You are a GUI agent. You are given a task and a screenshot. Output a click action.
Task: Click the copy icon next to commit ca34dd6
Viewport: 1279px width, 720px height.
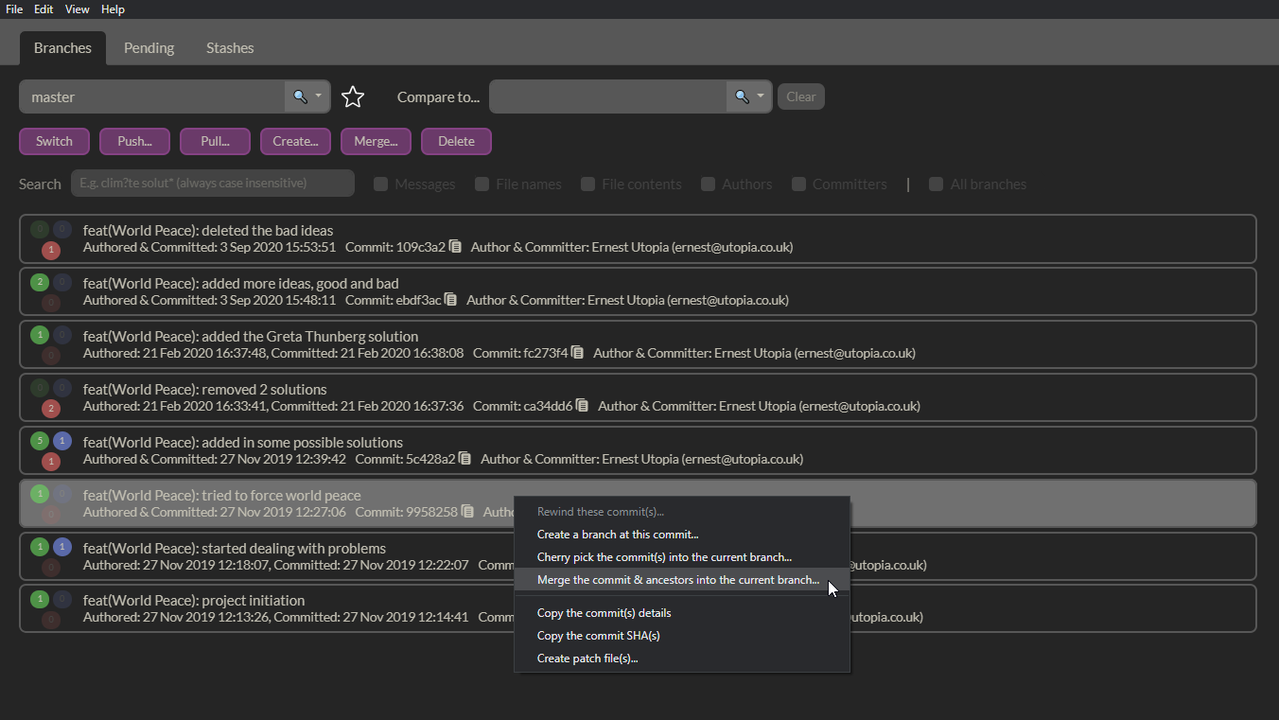tap(582, 406)
